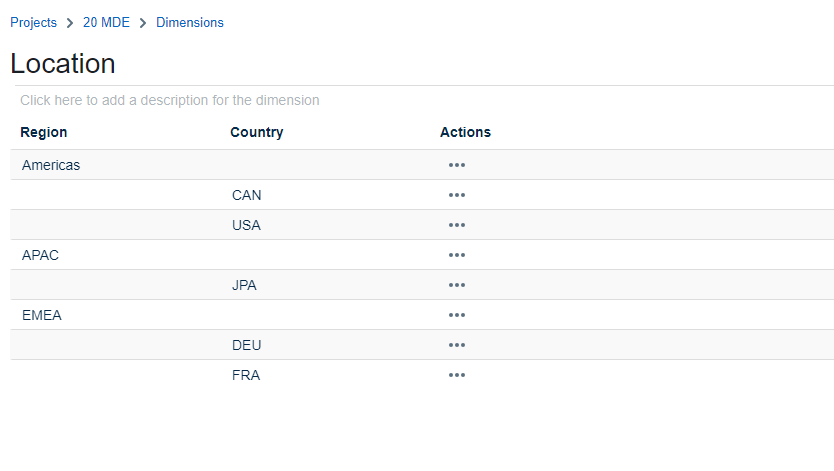The height and width of the screenshot is (471, 834).
Task: Click to add a dimension description
Action: tap(170, 100)
